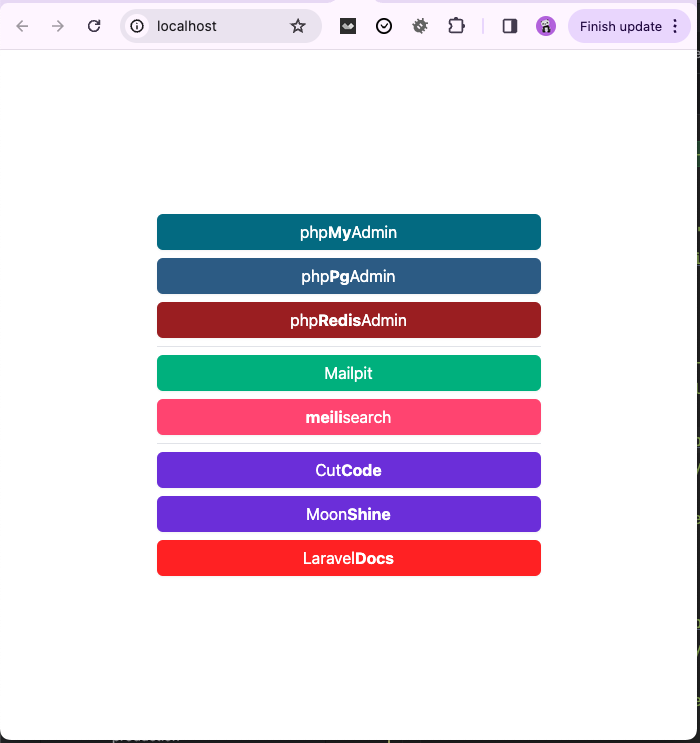Open the Chrome three-dot menu

pyautogui.click(x=675, y=26)
